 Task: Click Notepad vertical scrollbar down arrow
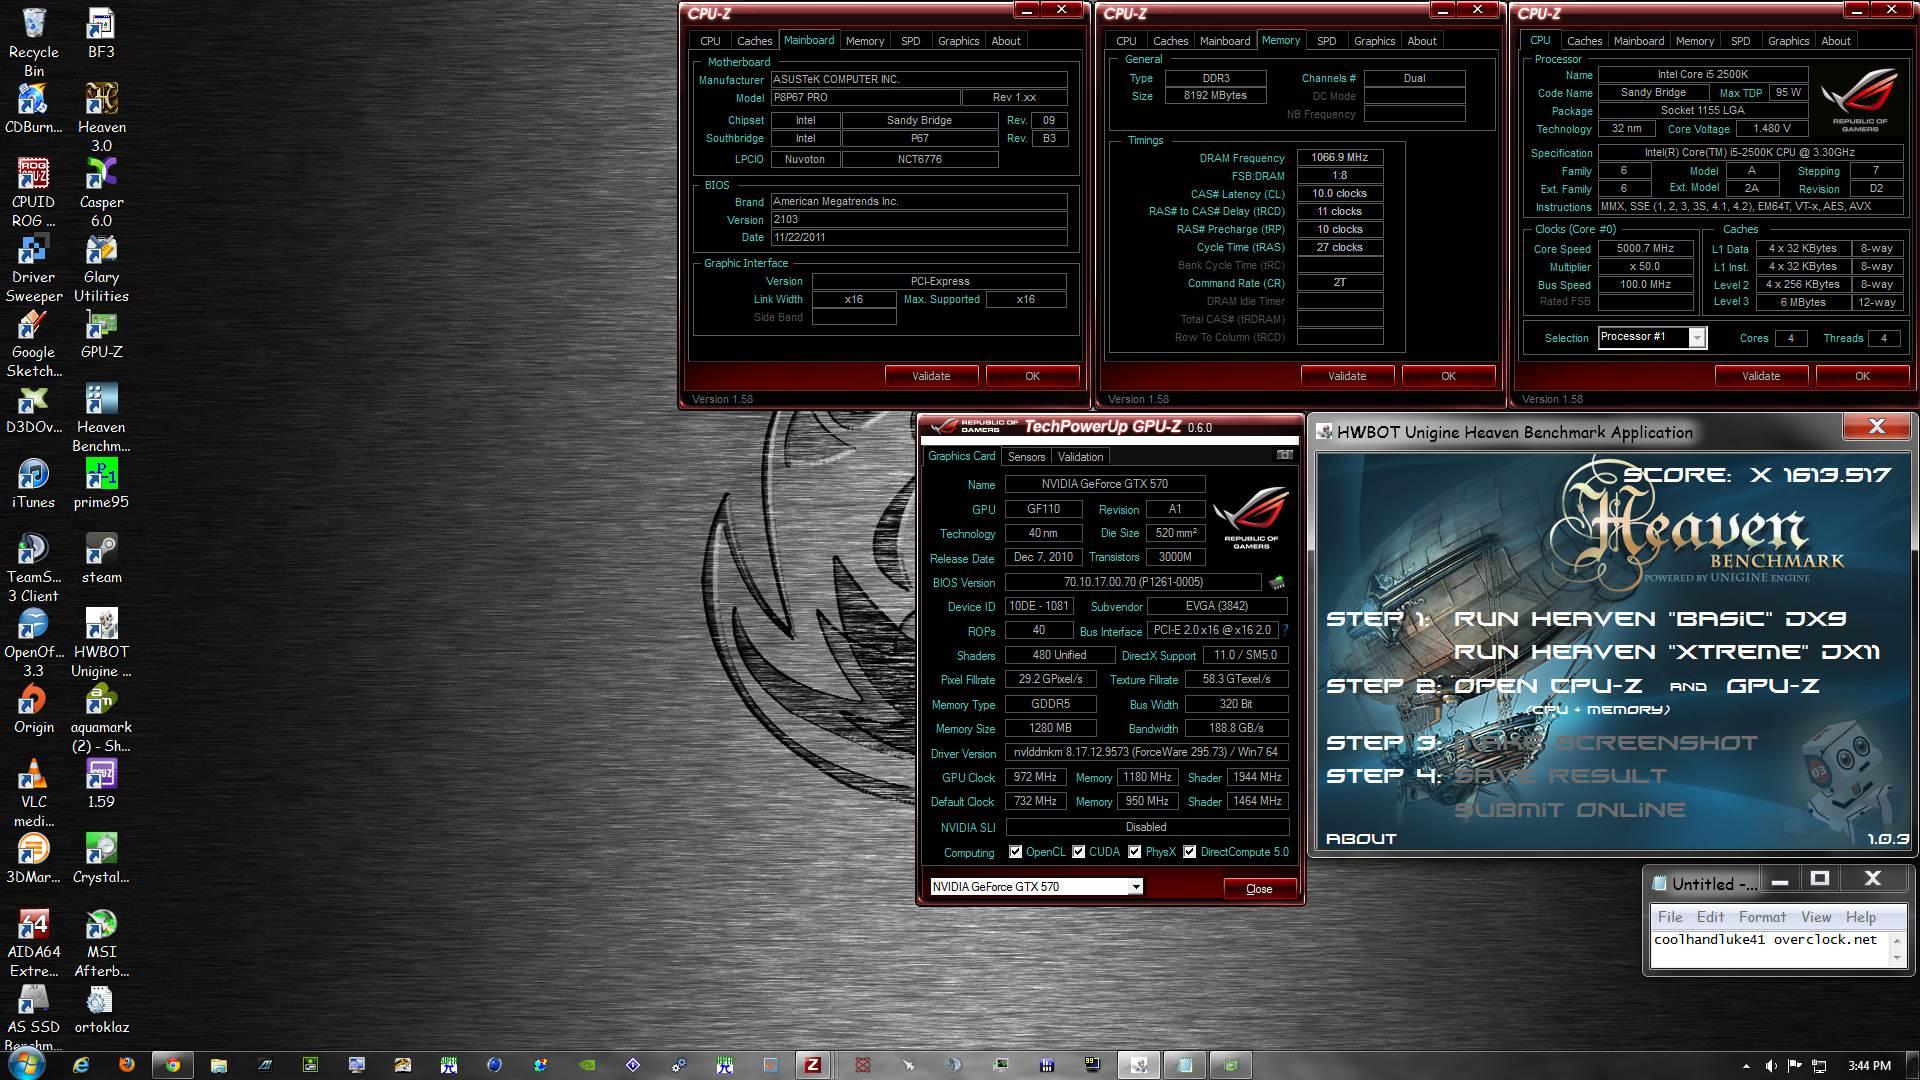pos(1897,958)
